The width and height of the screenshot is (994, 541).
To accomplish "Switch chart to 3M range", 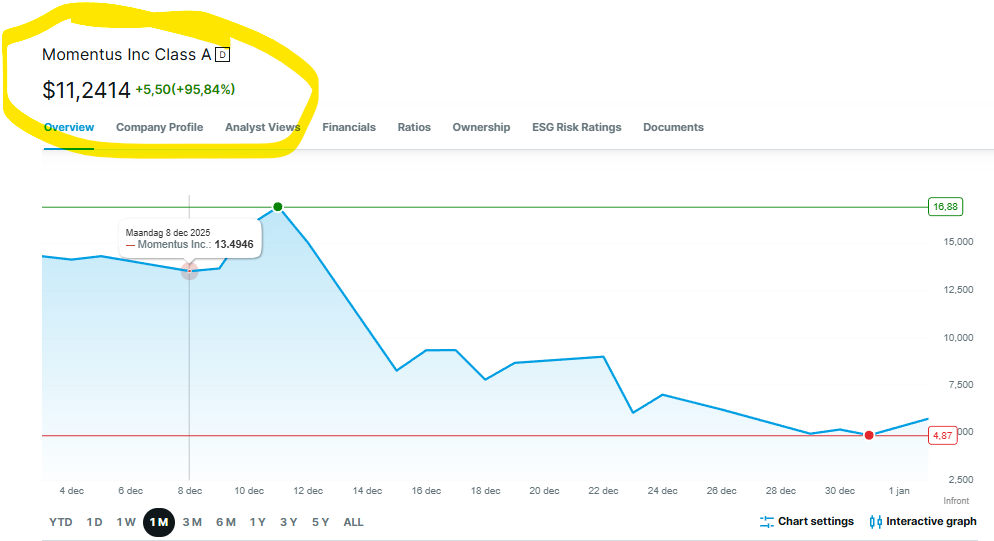I will [x=192, y=522].
